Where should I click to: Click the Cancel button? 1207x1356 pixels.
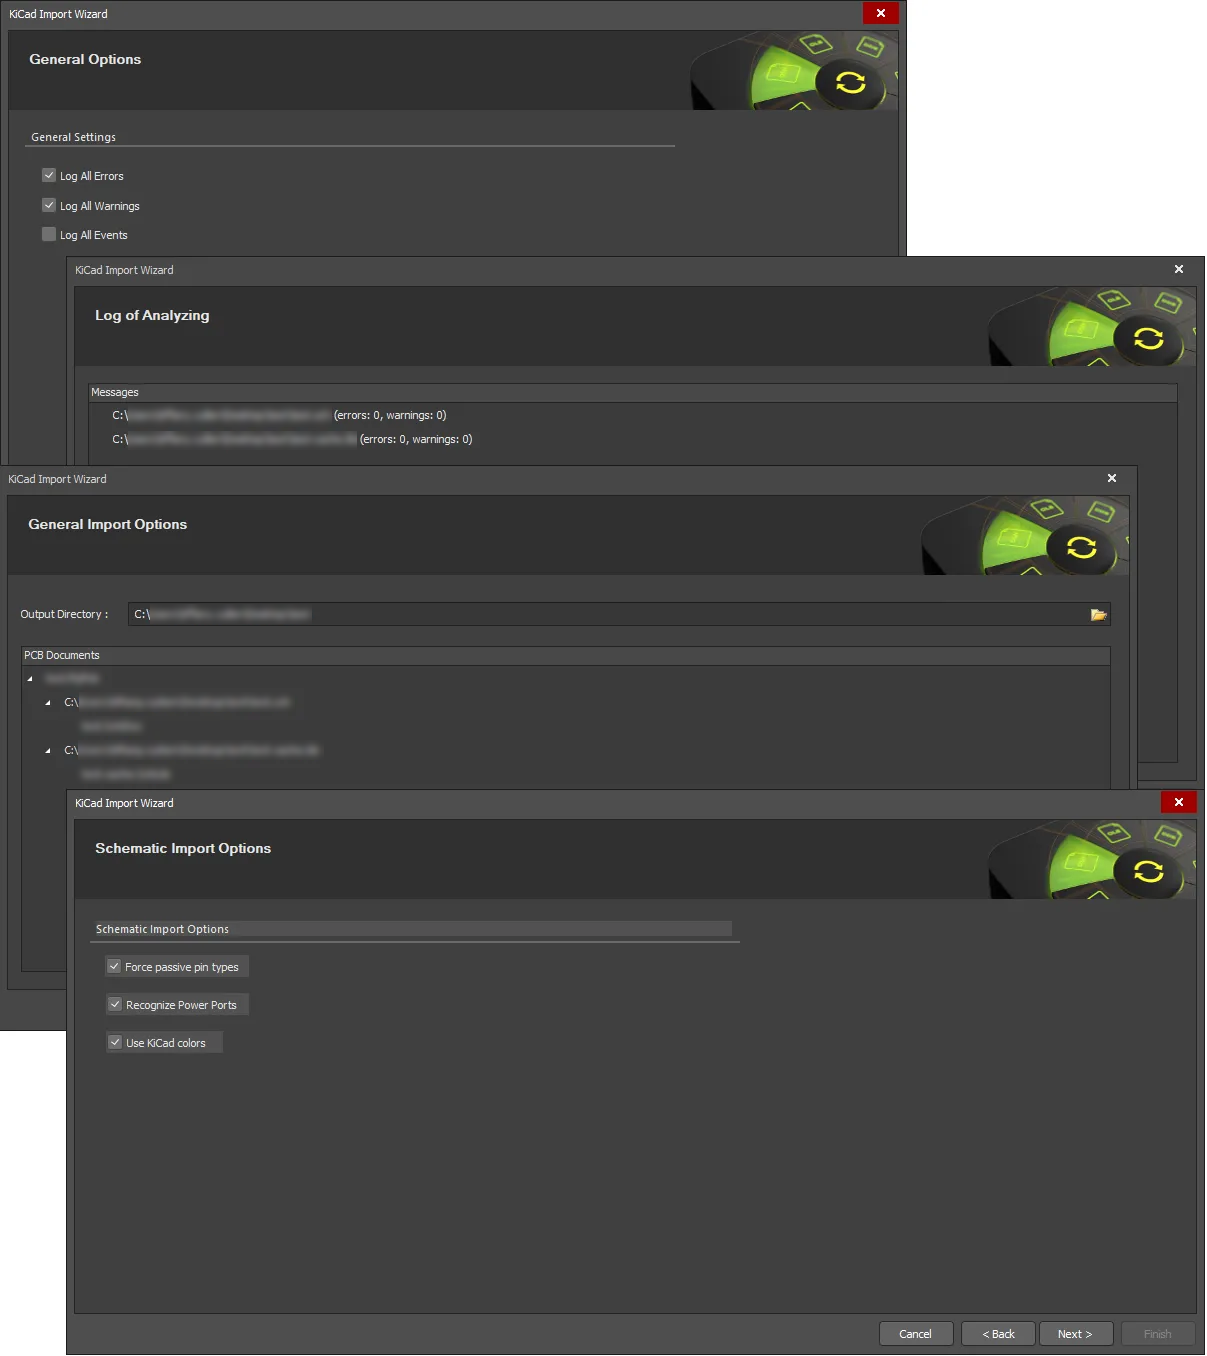click(915, 1334)
